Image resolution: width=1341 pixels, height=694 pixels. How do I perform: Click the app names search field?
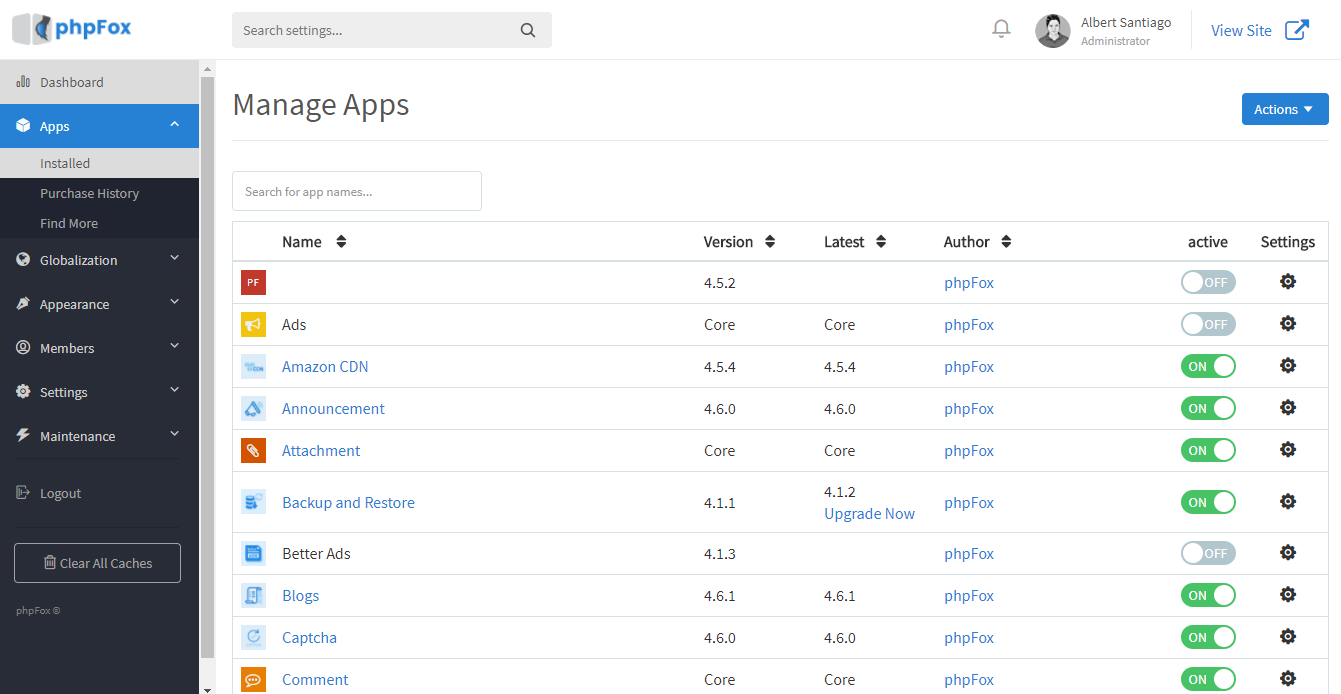click(x=356, y=190)
